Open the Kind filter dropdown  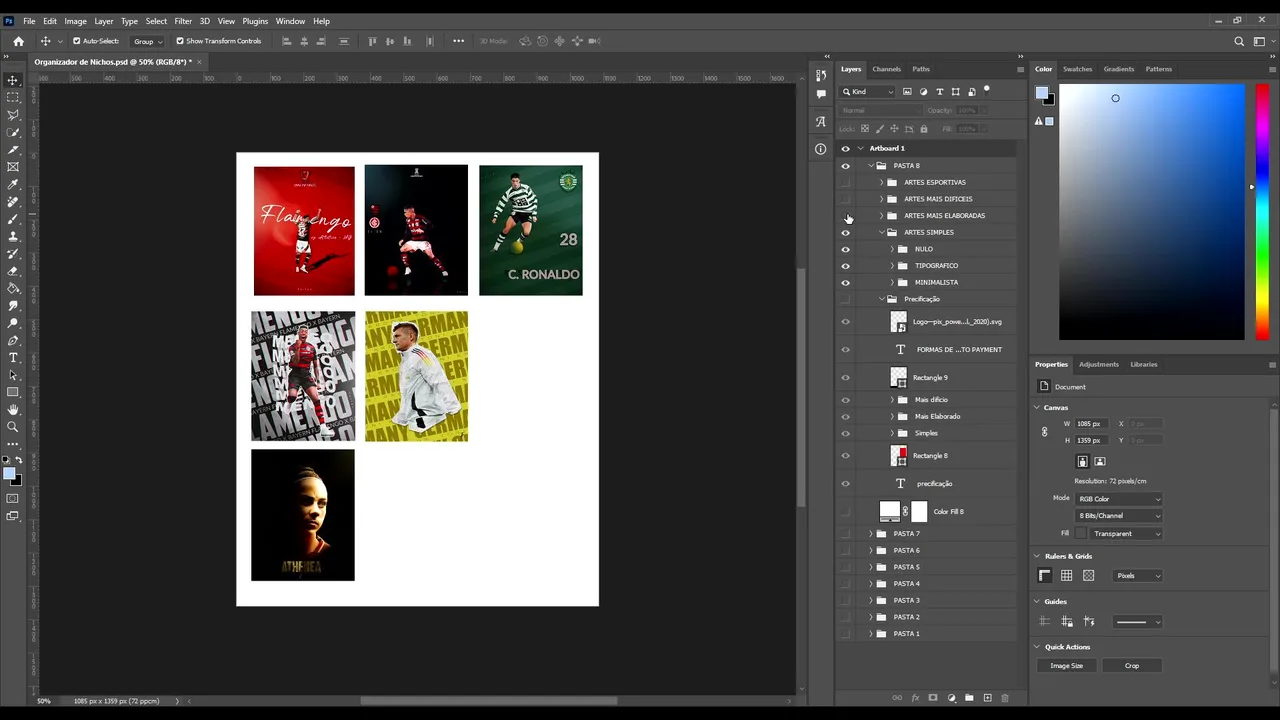[x=868, y=91]
